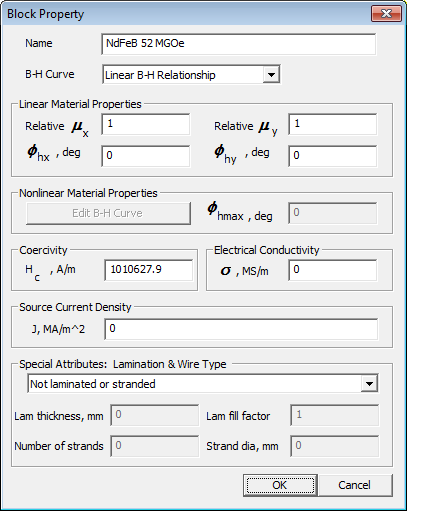428x532 pixels.
Task: Expand the Lamination & Wire Type dropdown arrow
Action: point(369,384)
